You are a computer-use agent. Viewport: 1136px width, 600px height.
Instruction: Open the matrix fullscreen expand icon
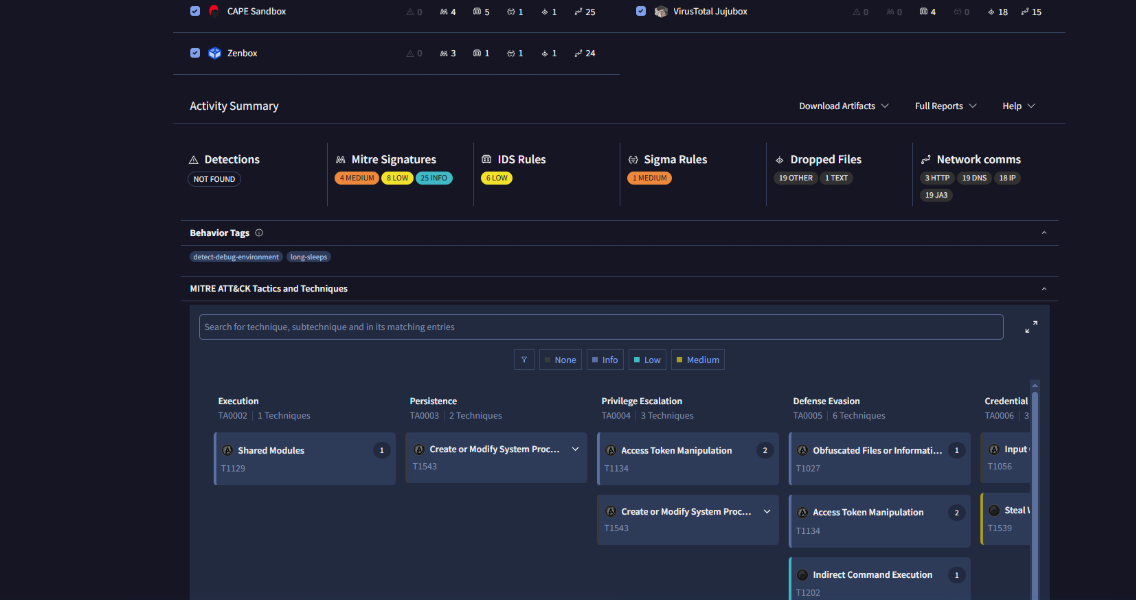(1031, 328)
